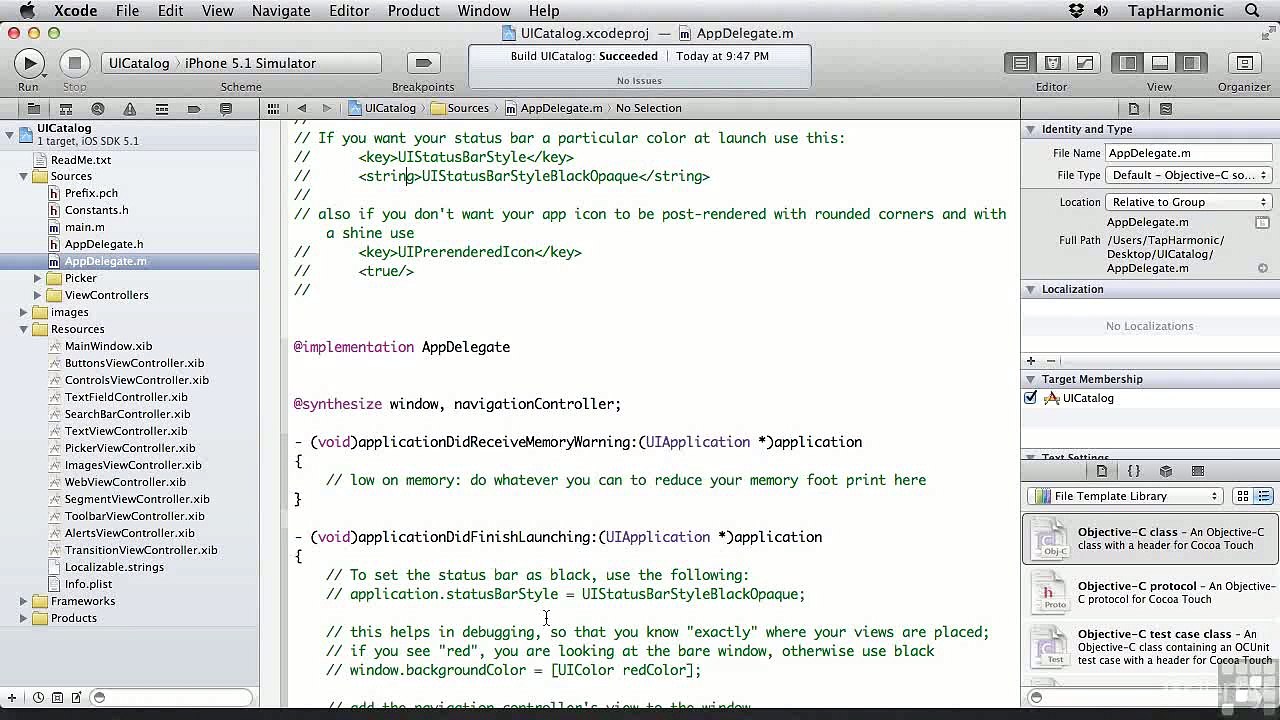Open the Product menu

413,11
